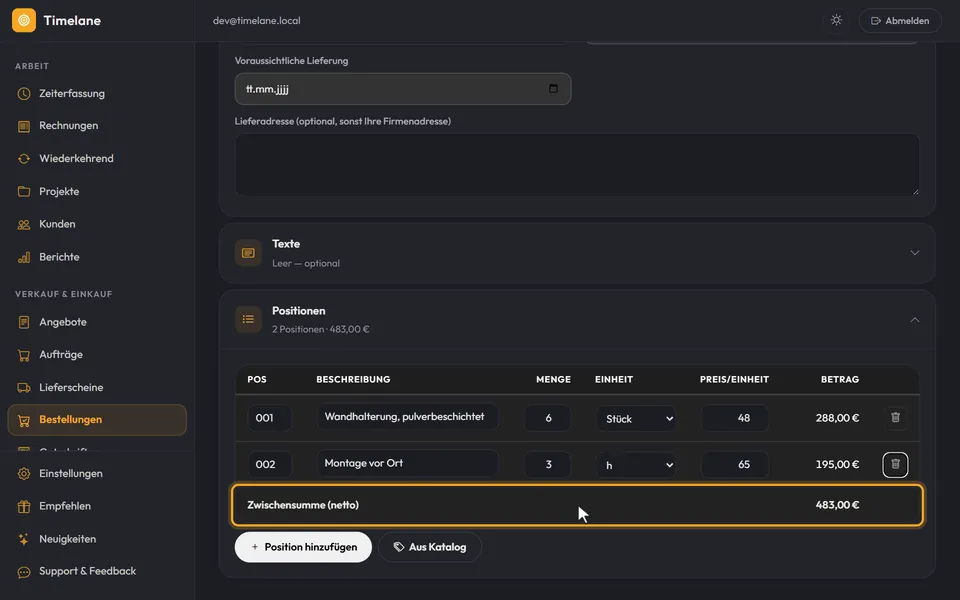Screen dimensions: 960x600
Task: Click the Empfehlen gift icon
Action: click(x=24, y=506)
